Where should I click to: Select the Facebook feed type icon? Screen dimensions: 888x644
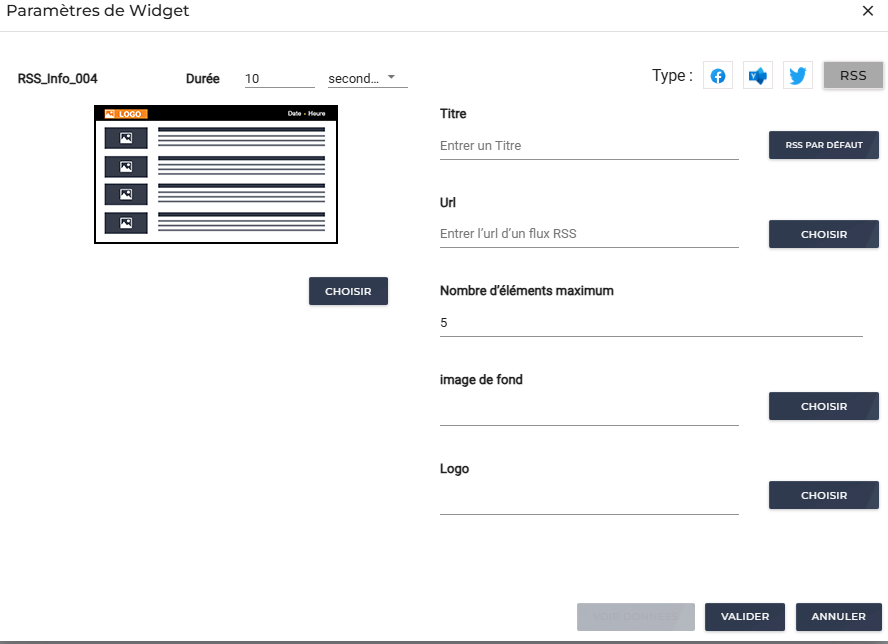point(717,76)
